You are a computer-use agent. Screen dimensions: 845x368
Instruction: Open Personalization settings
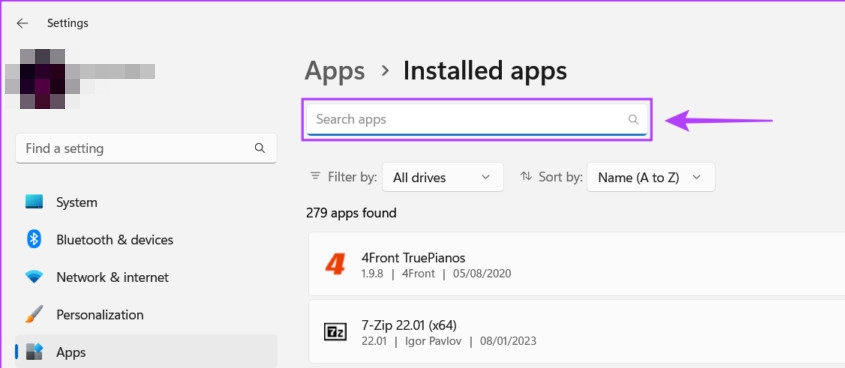(x=146, y=315)
